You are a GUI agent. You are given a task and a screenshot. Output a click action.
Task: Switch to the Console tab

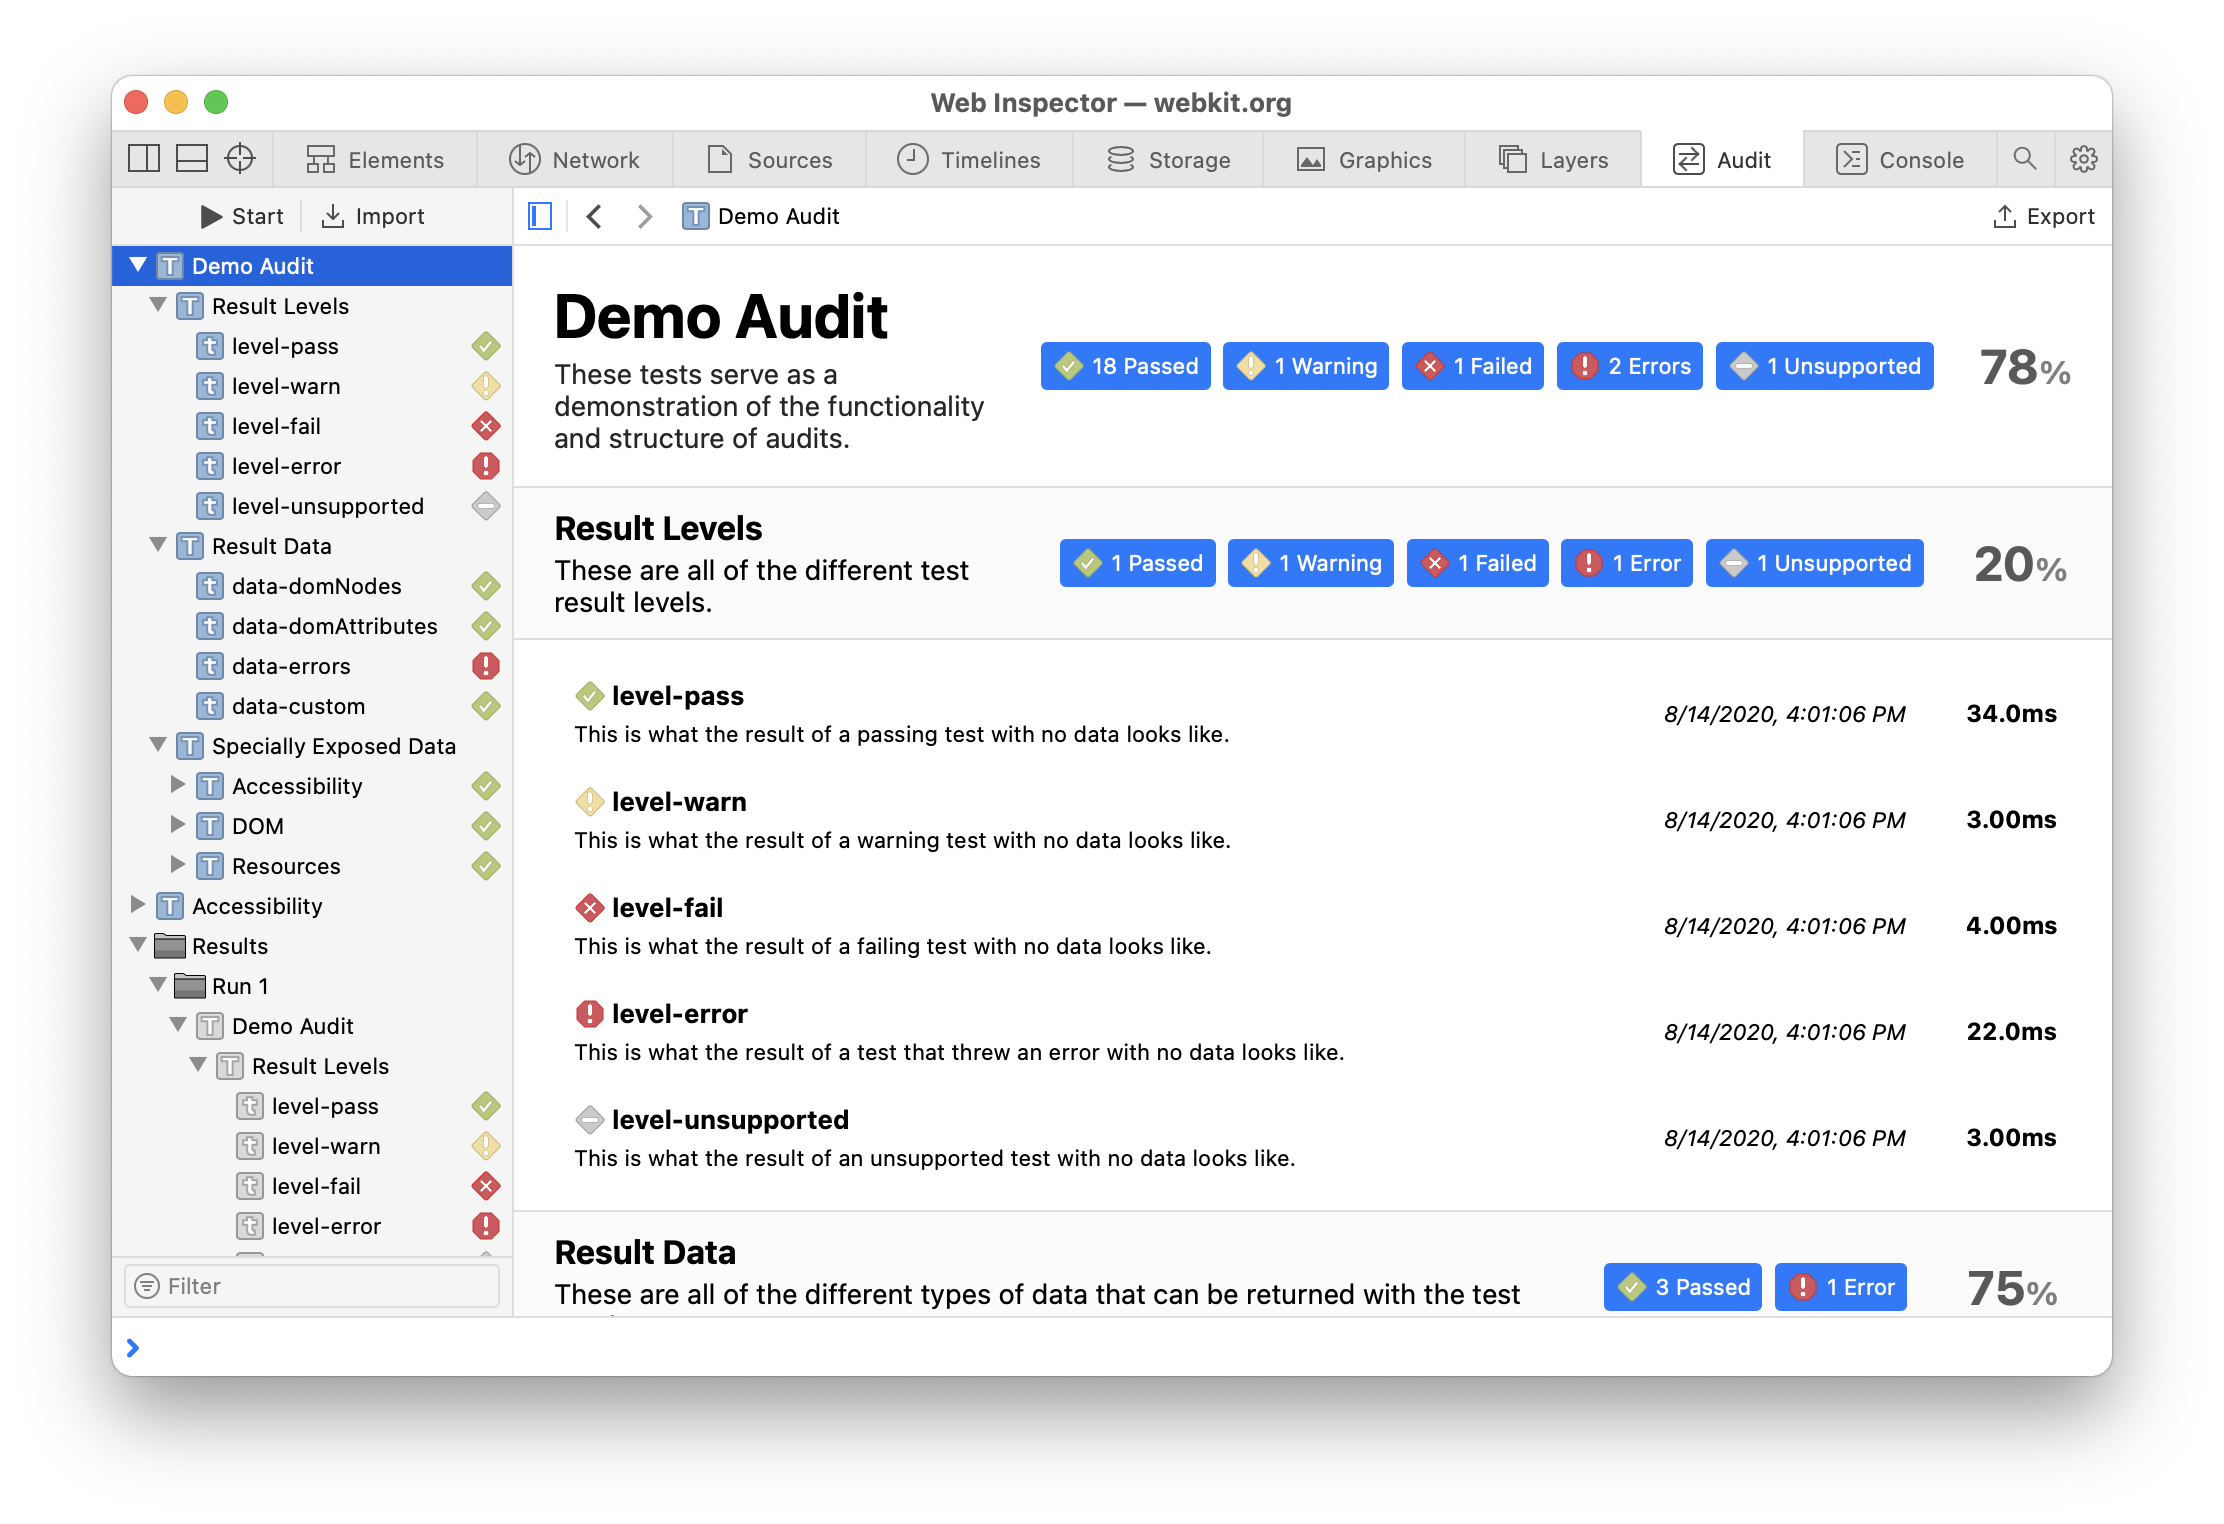(x=1900, y=160)
